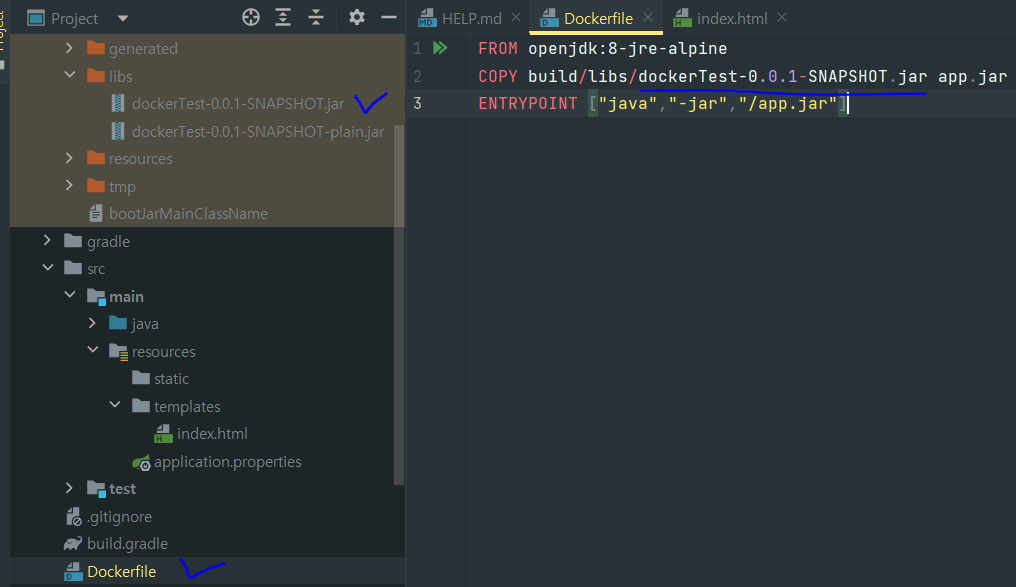The height and width of the screenshot is (587, 1016).
Task: Expand the gradle folder
Action: click(47, 241)
